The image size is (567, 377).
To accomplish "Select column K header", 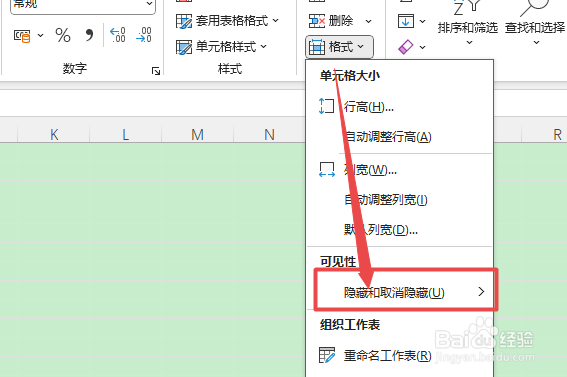I will click(x=54, y=134).
